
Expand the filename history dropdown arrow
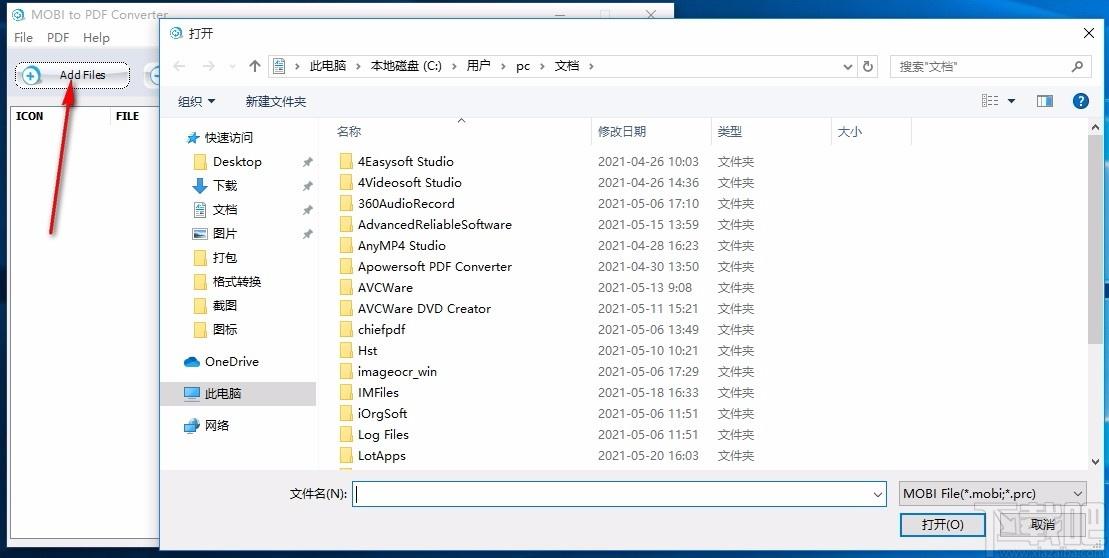(x=878, y=494)
